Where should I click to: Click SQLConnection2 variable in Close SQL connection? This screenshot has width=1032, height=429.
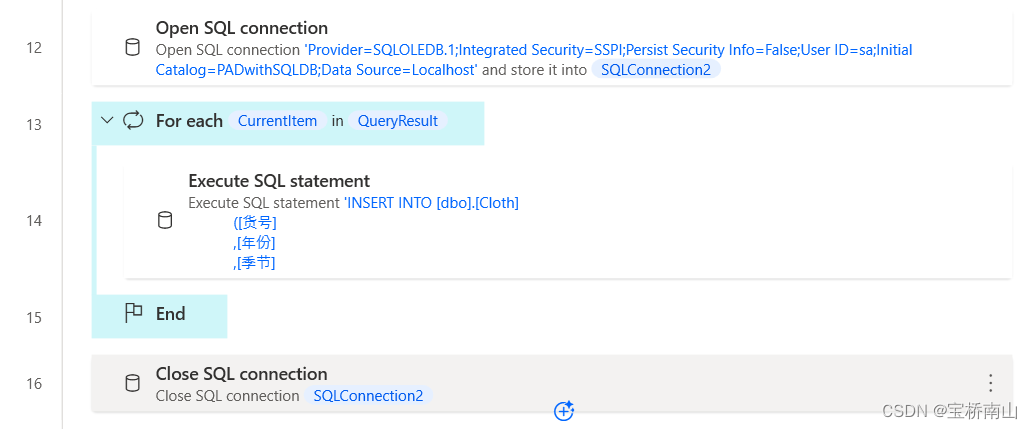pyautogui.click(x=368, y=396)
